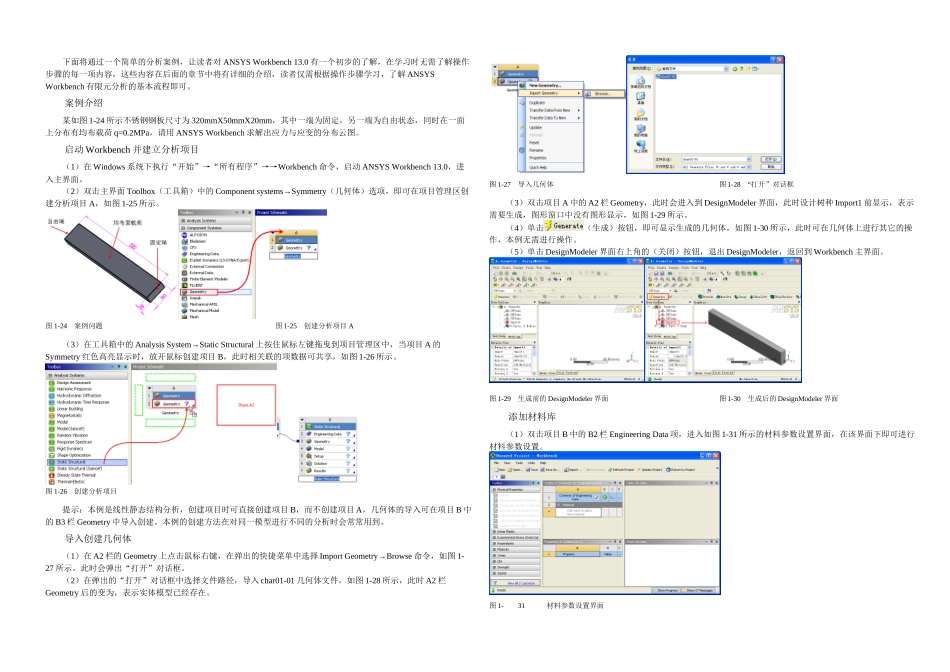950x672 pixels.
Task: Click the My Computer shortcut in Open dialog
Action: point(641,130)
